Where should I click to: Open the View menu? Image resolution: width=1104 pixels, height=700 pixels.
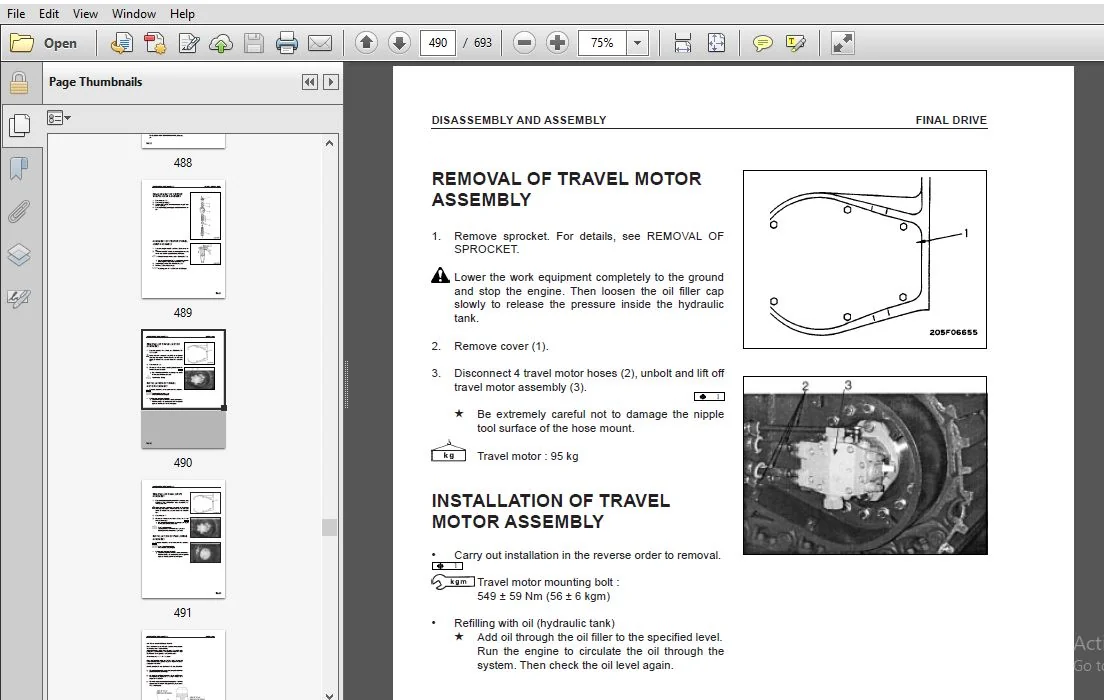[85, 13]
